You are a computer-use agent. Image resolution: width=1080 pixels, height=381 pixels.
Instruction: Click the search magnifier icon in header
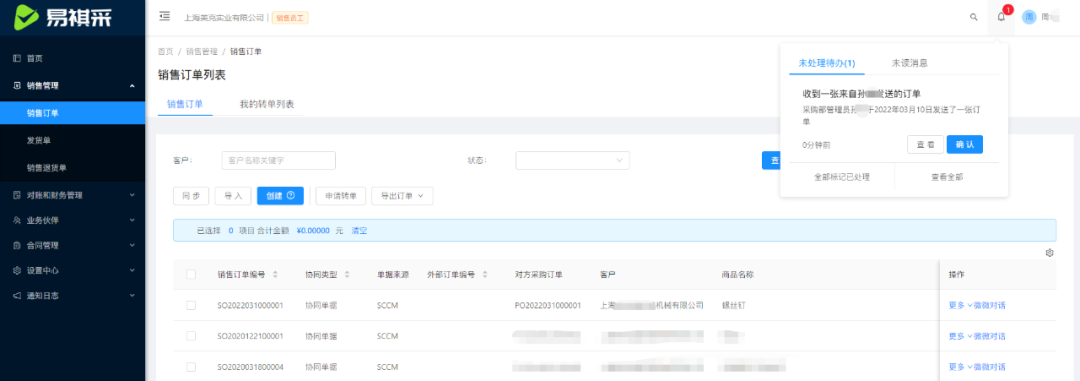pyautogui.click(x=973, y=17)
